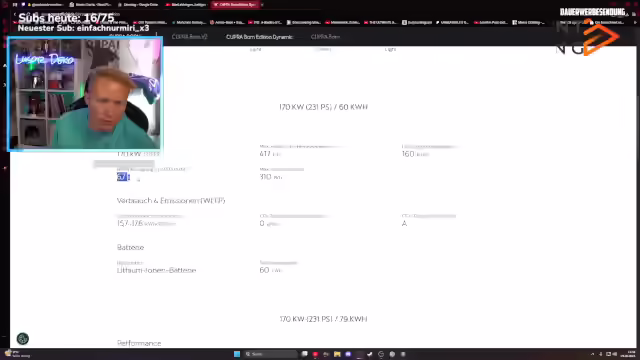Click the circular chat widget icon bottom-left
This screenshot has height=360, width=640.
23,338
